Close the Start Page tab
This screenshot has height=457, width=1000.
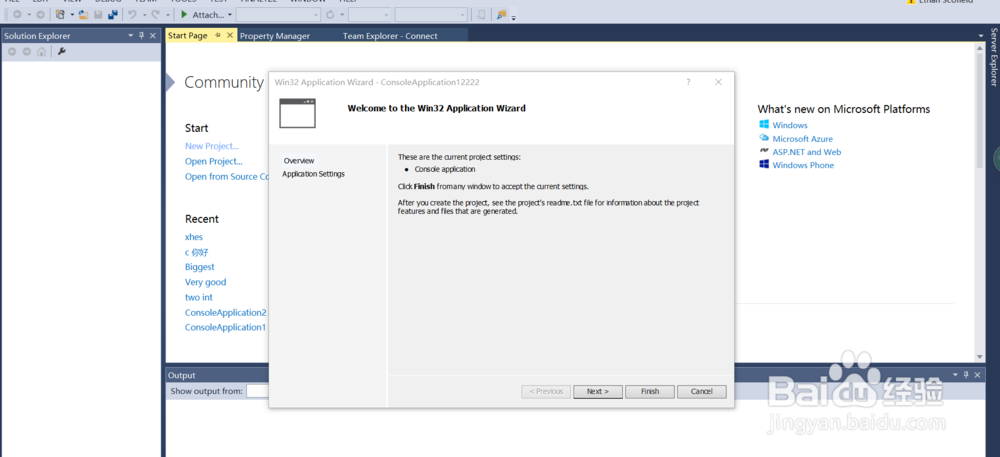[x=230, y=36]
